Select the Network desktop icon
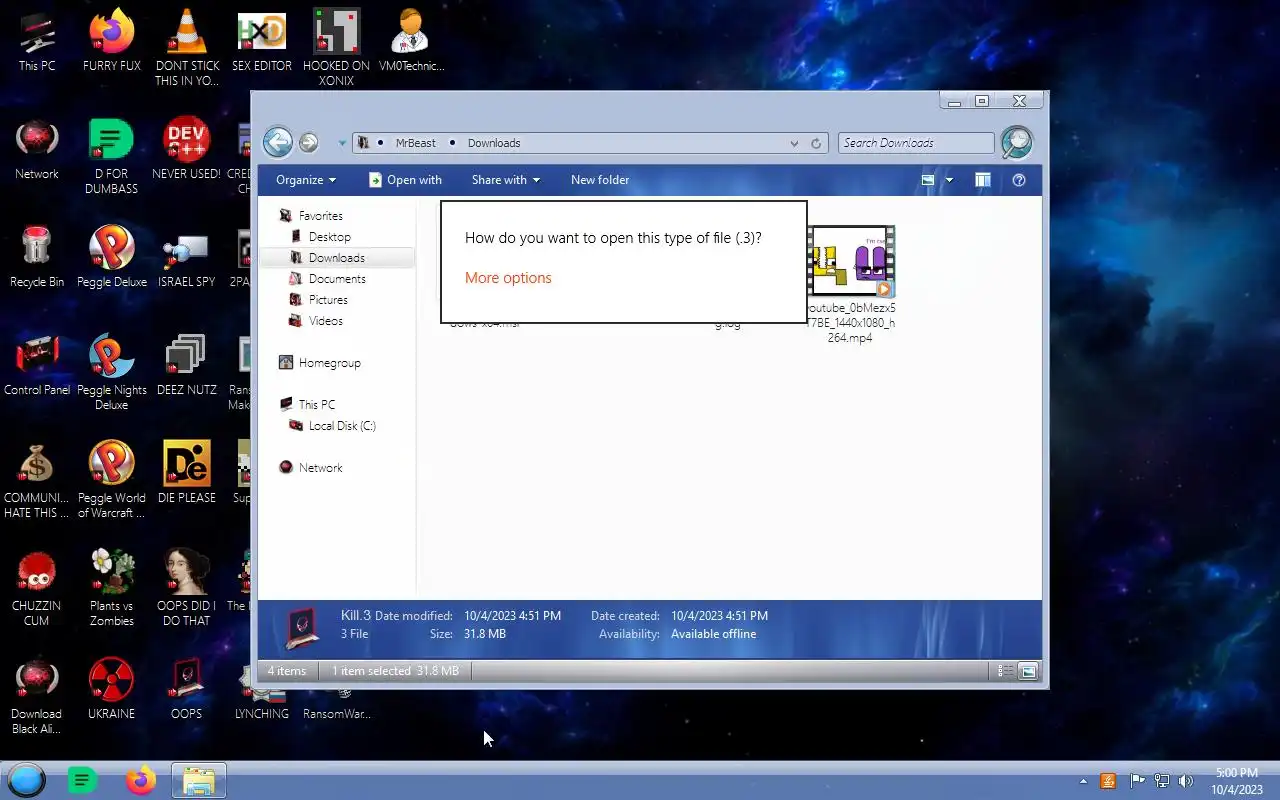 (37, 150)
